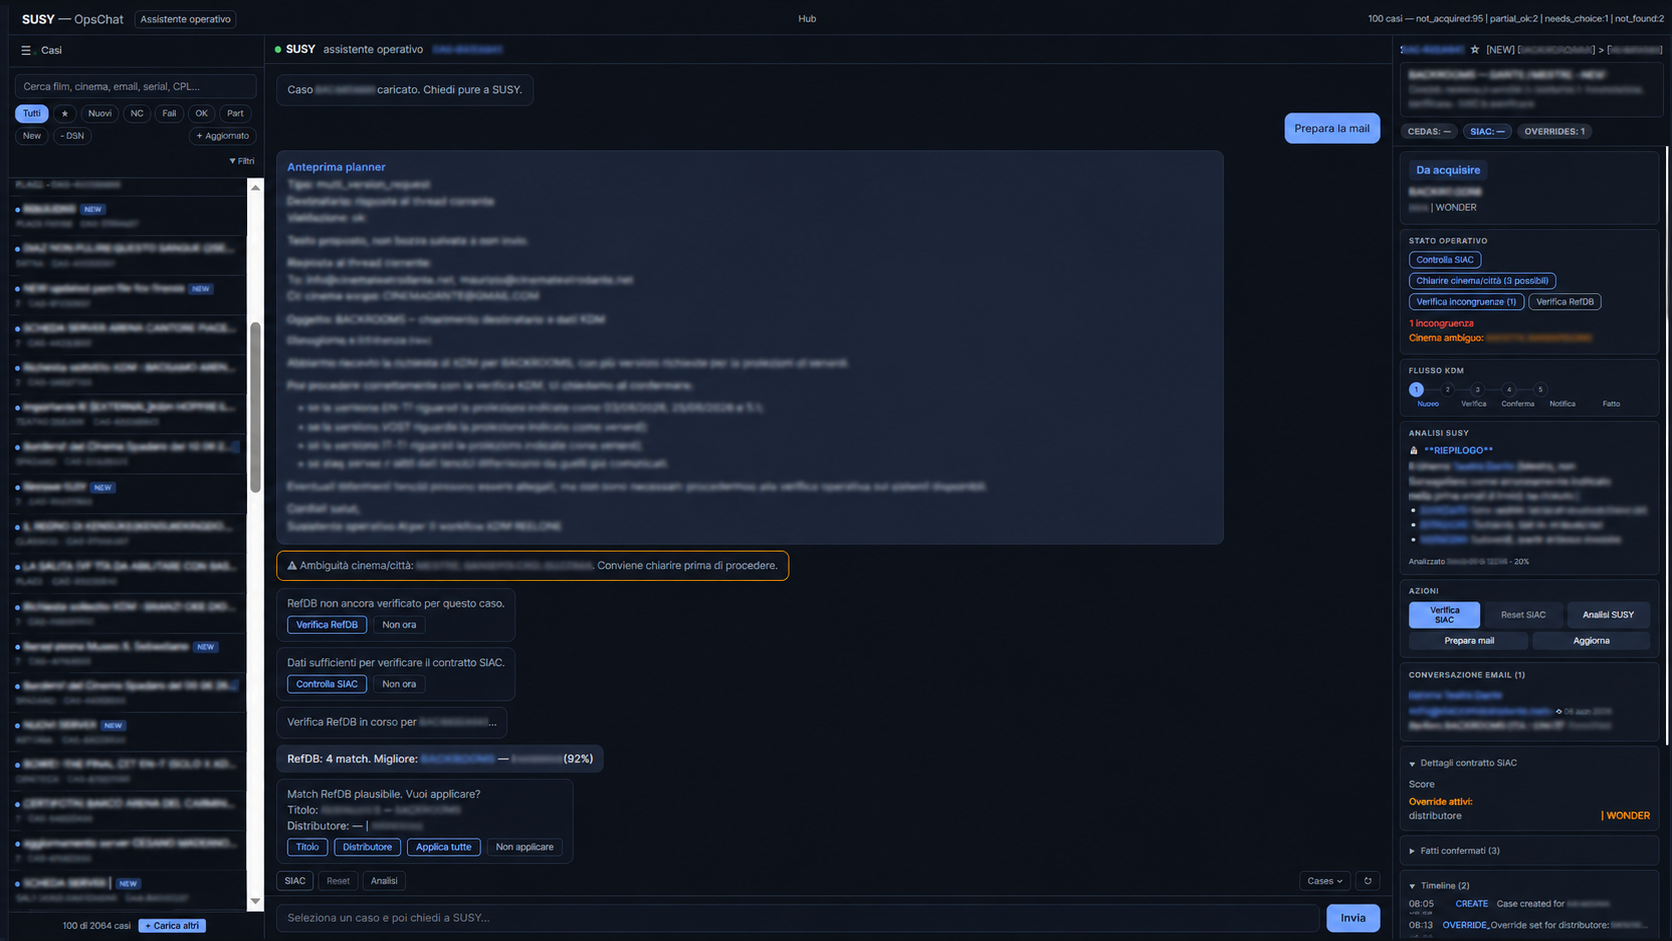1672x941 pixels.
Task: Select step 2 in Flusso KDM
Action: [x=1447, y=390]
